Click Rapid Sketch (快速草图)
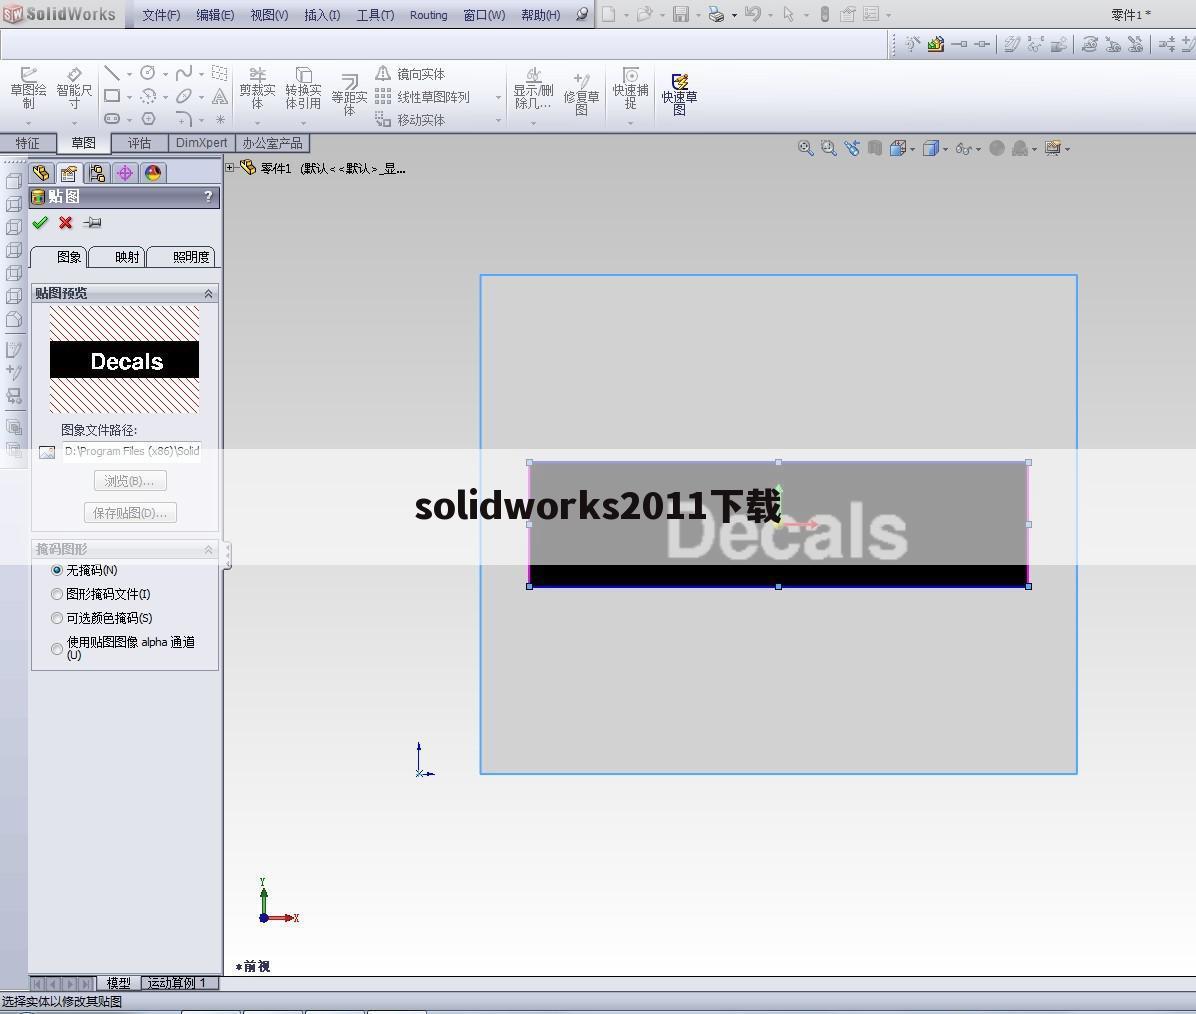The image size is (1196, 1014). click(x=679, y=95)
